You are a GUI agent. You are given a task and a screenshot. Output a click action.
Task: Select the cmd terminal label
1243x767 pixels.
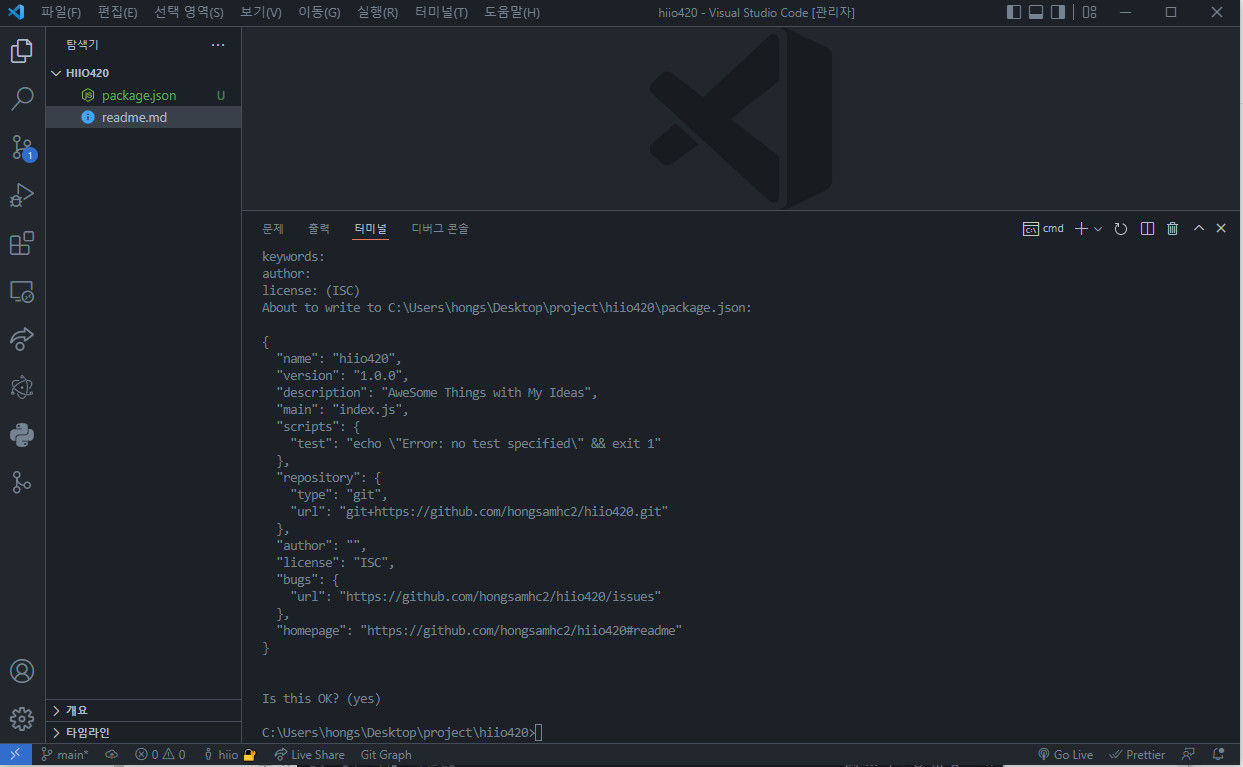[x=1043, y=228]
